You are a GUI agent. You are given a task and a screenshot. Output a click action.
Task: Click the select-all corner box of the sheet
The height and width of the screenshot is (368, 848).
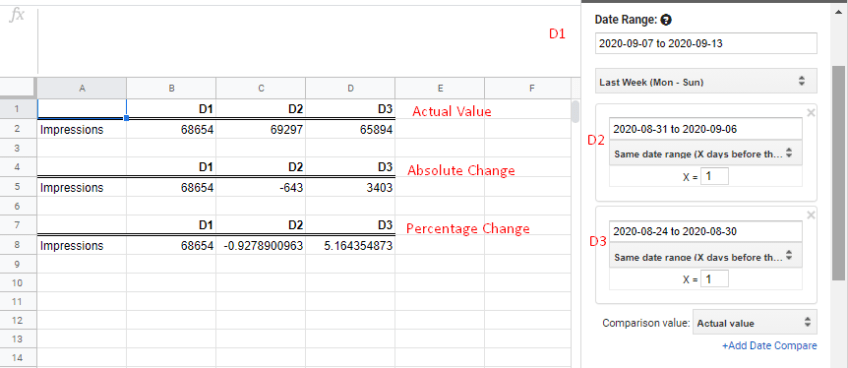pos(18,88)
